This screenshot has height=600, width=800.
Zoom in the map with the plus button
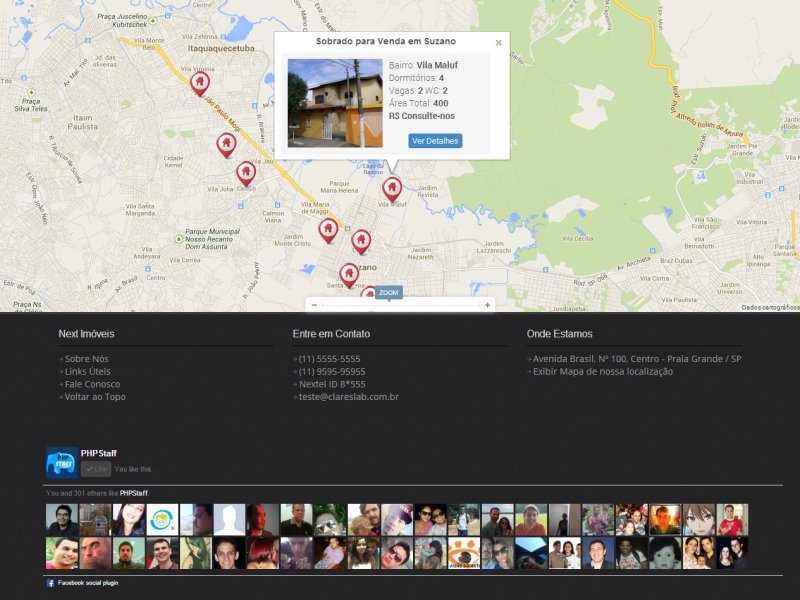[x=488, y=305]
